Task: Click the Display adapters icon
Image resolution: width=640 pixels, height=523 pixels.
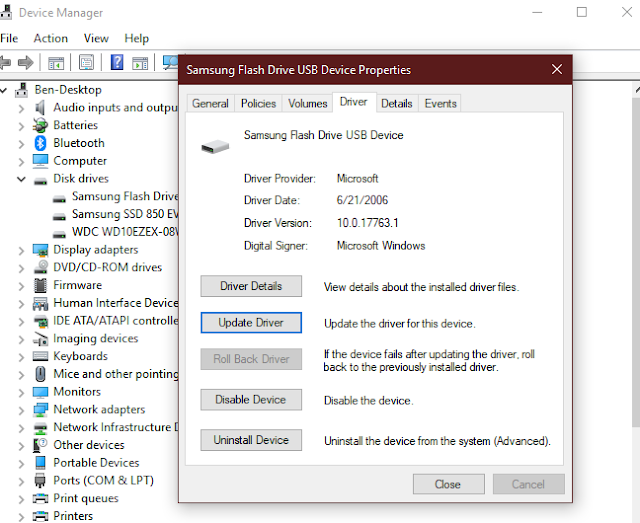Action: coord(40,250)
